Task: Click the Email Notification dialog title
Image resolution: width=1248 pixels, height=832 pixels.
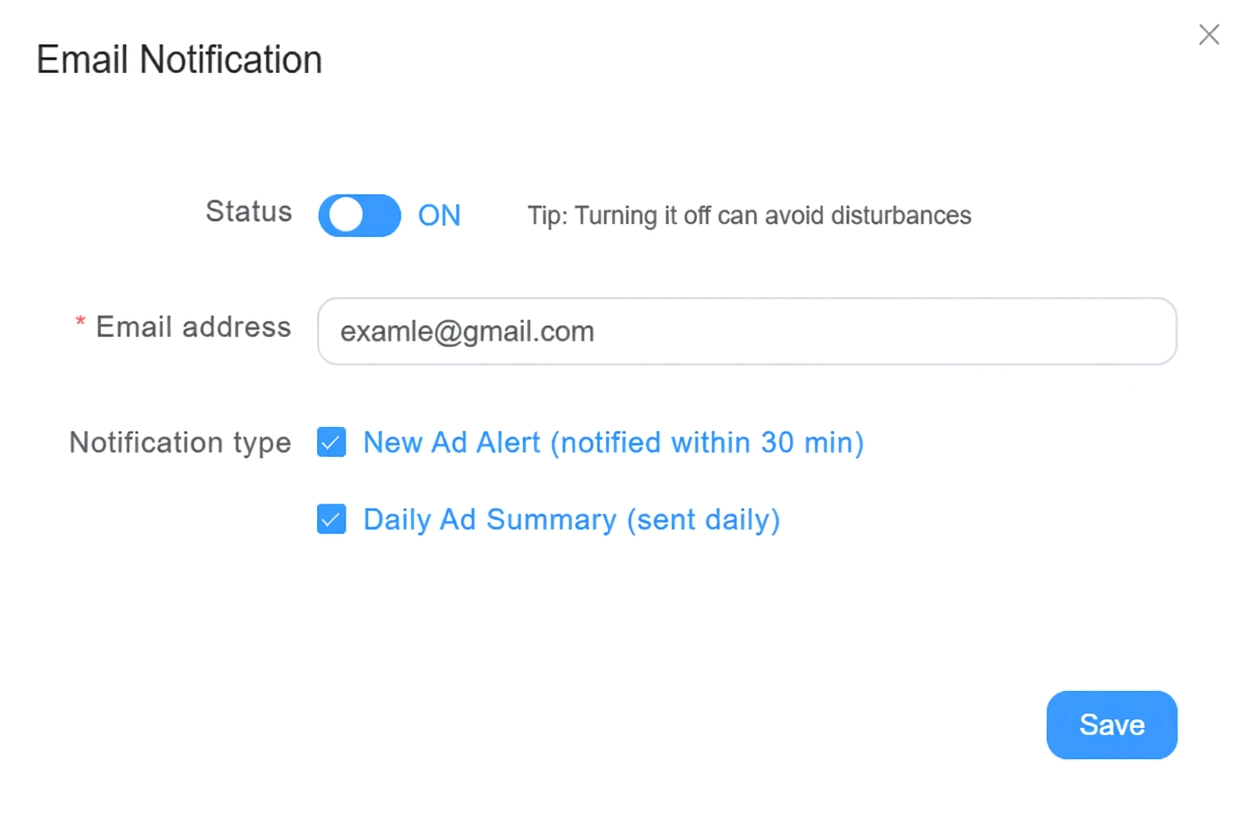Action: click(178, 59)
